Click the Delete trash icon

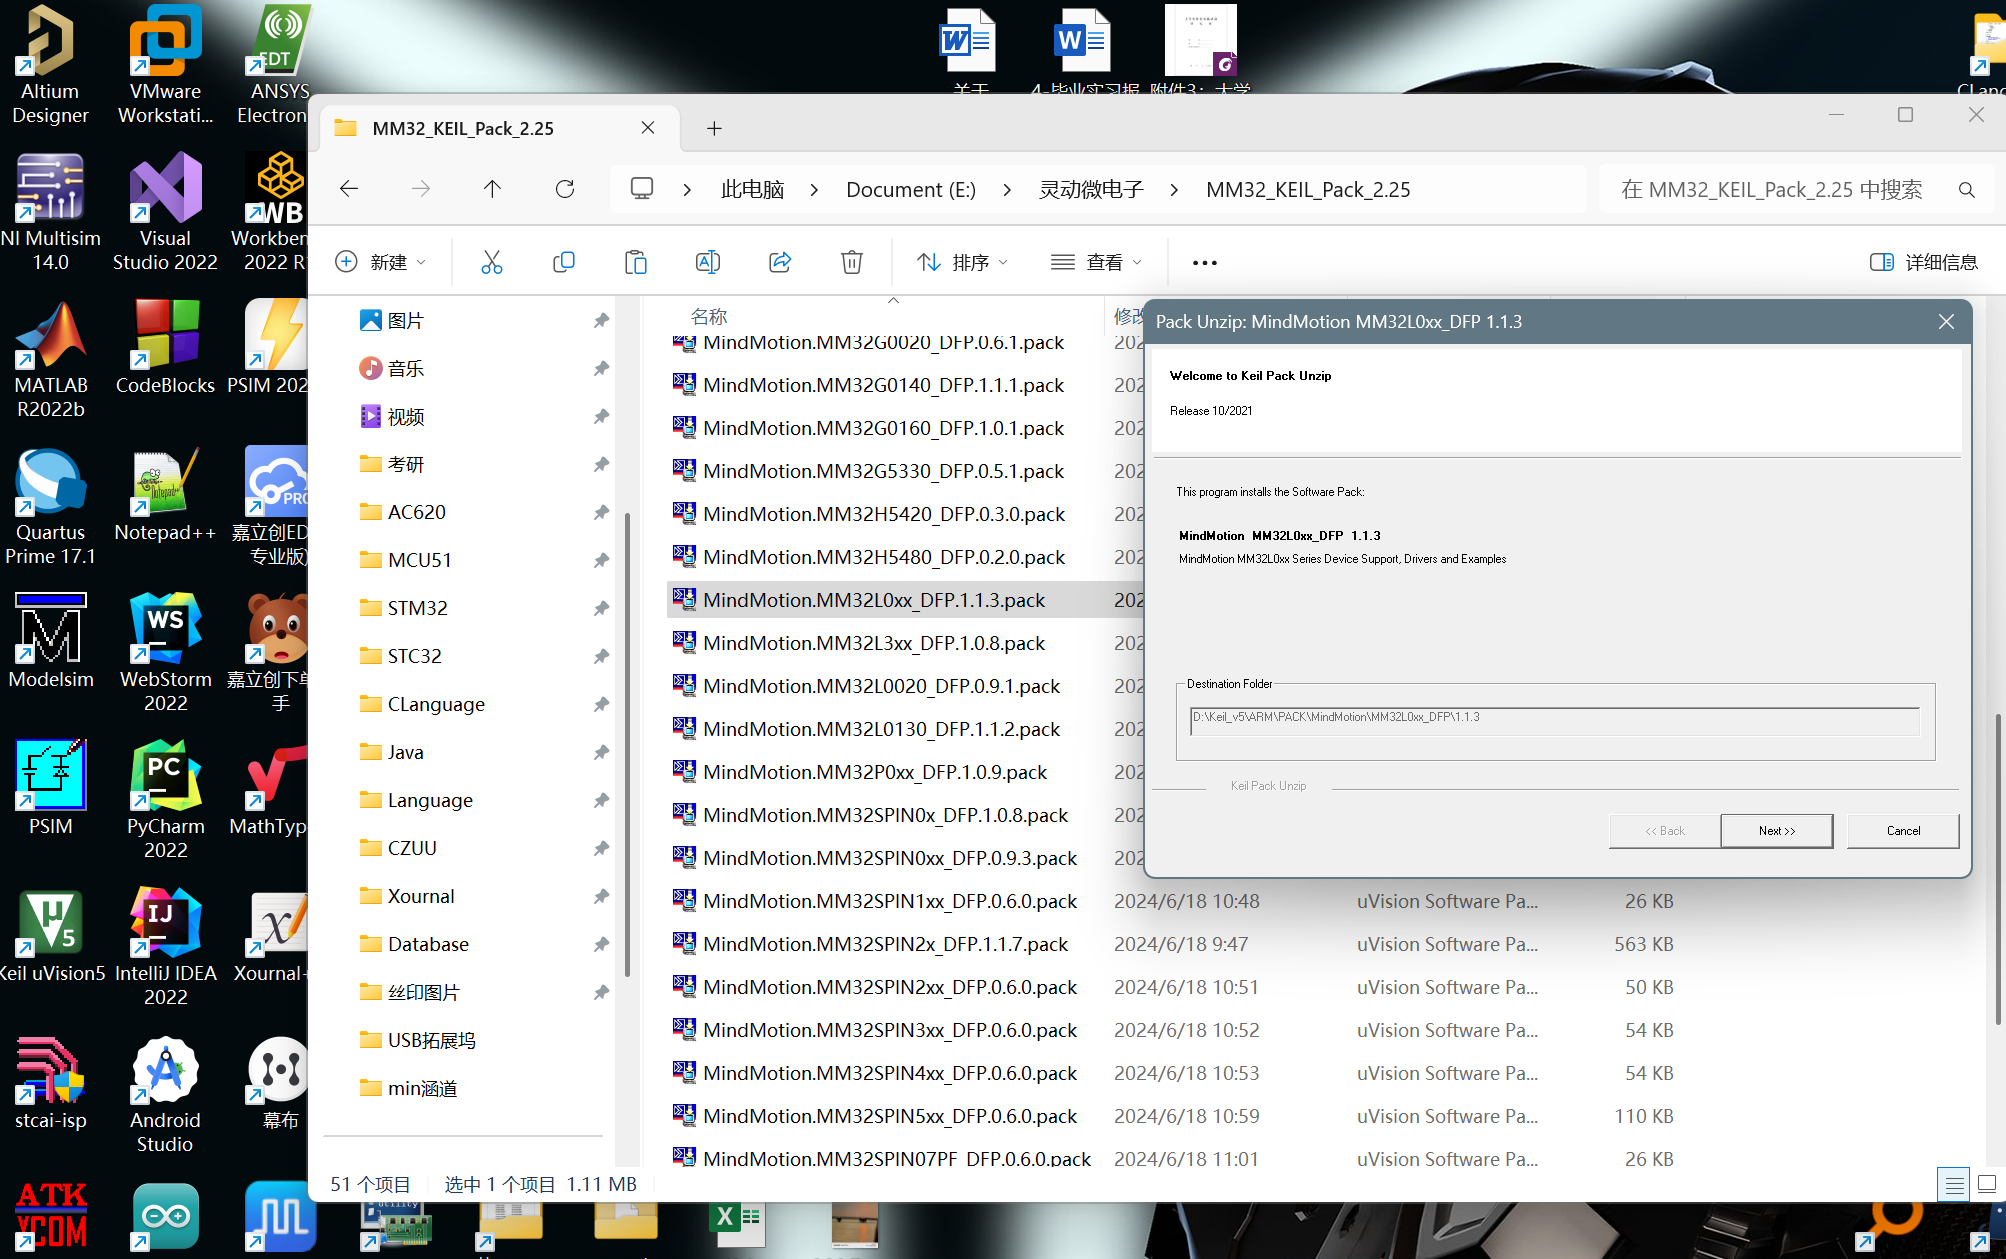pos(852,262)
